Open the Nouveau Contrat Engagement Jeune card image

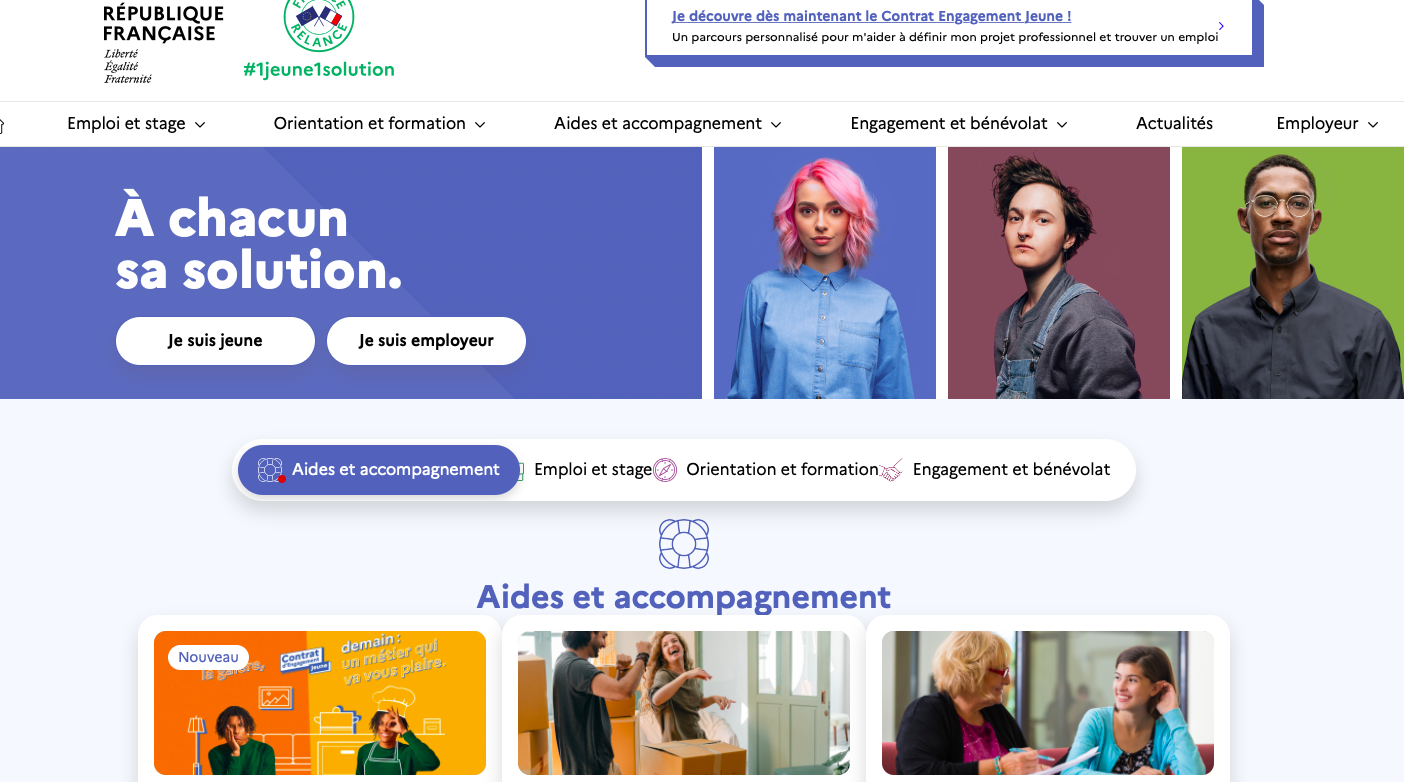pyautogui.click(x=320, y=703)
